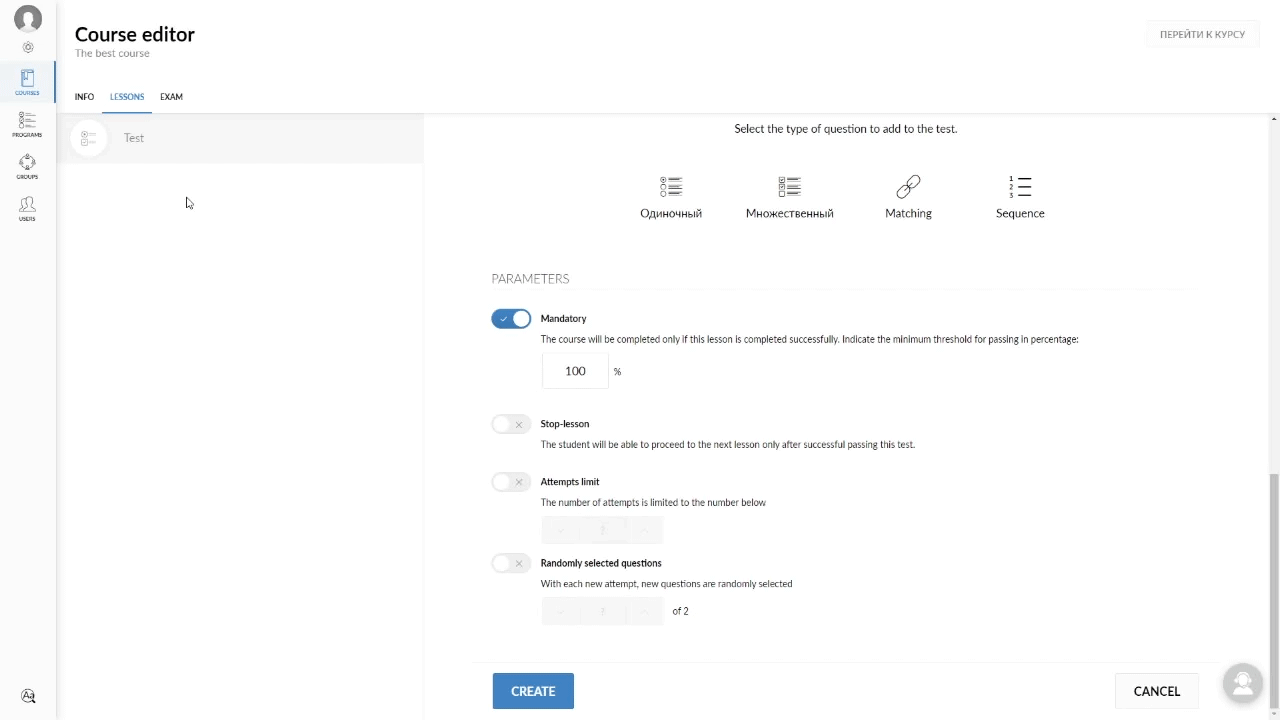Switch to the INFO tab

tap(84, 97)
